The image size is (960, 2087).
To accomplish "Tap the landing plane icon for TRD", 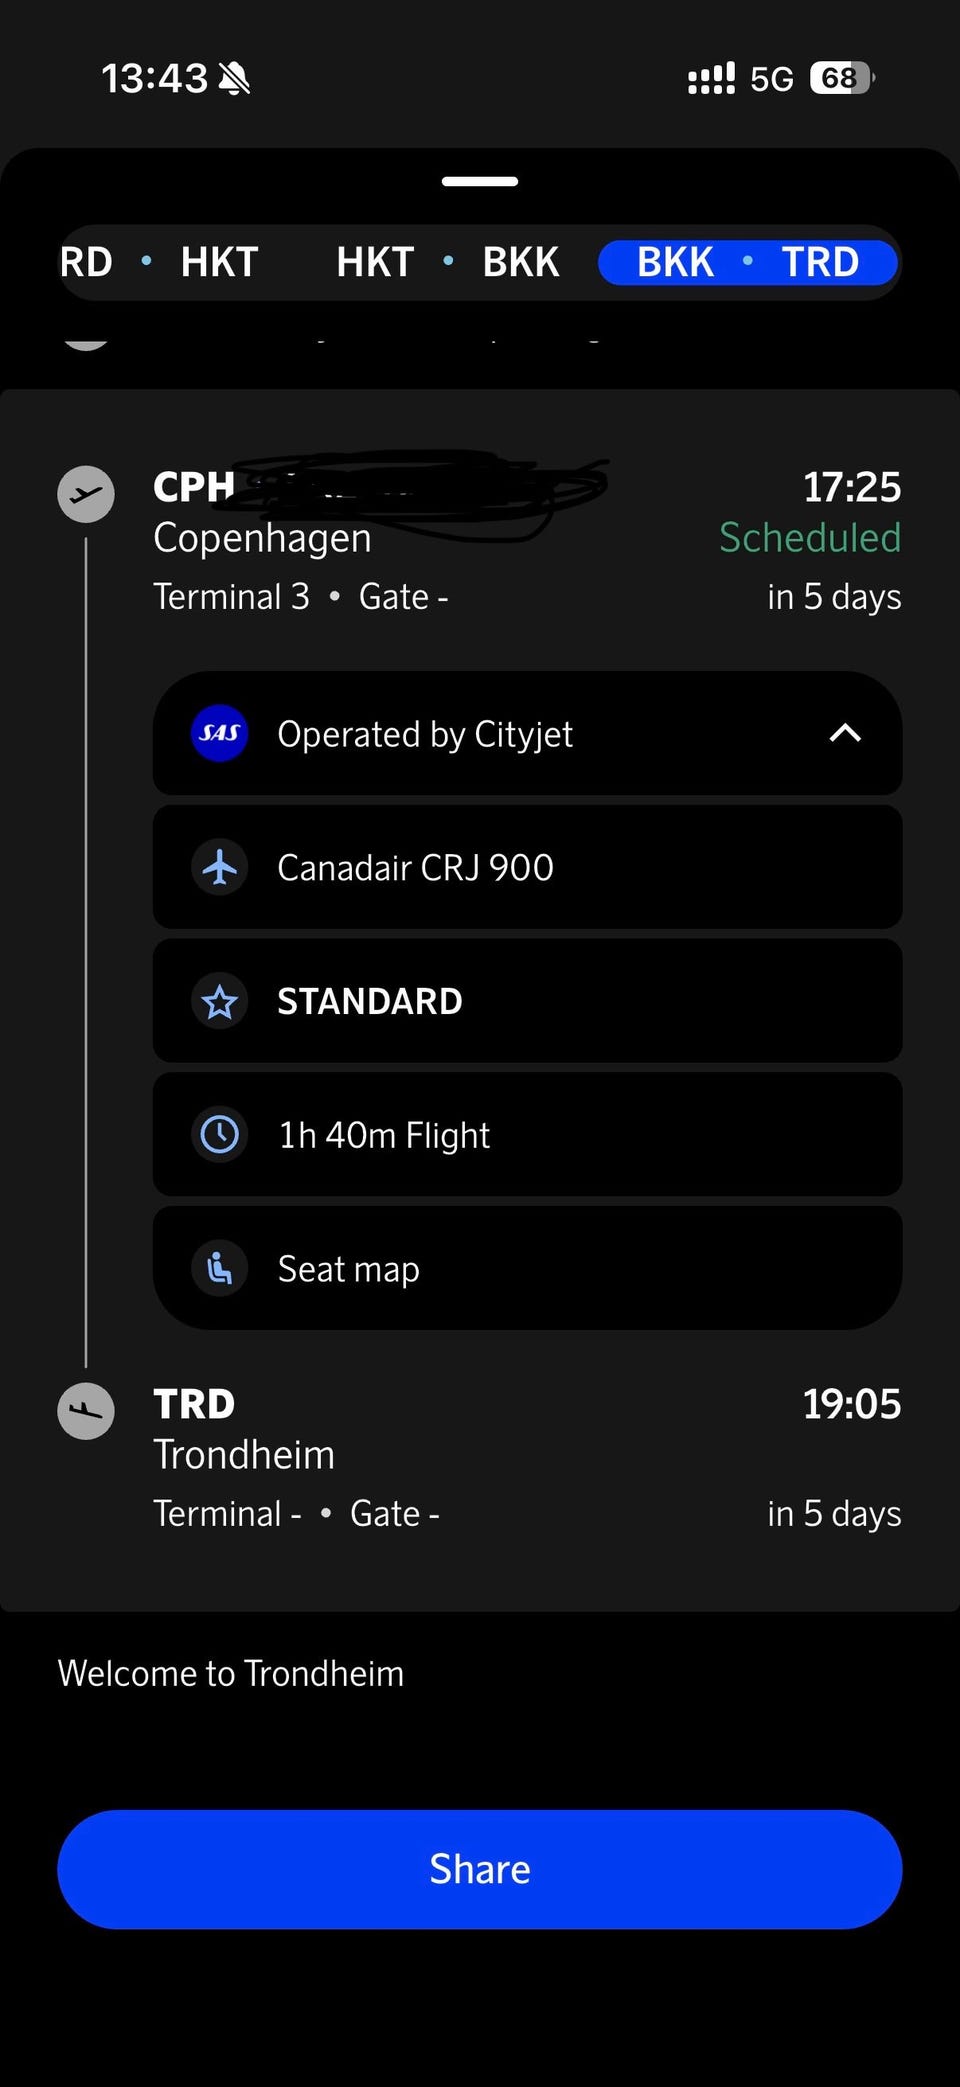I will 86,1411.
